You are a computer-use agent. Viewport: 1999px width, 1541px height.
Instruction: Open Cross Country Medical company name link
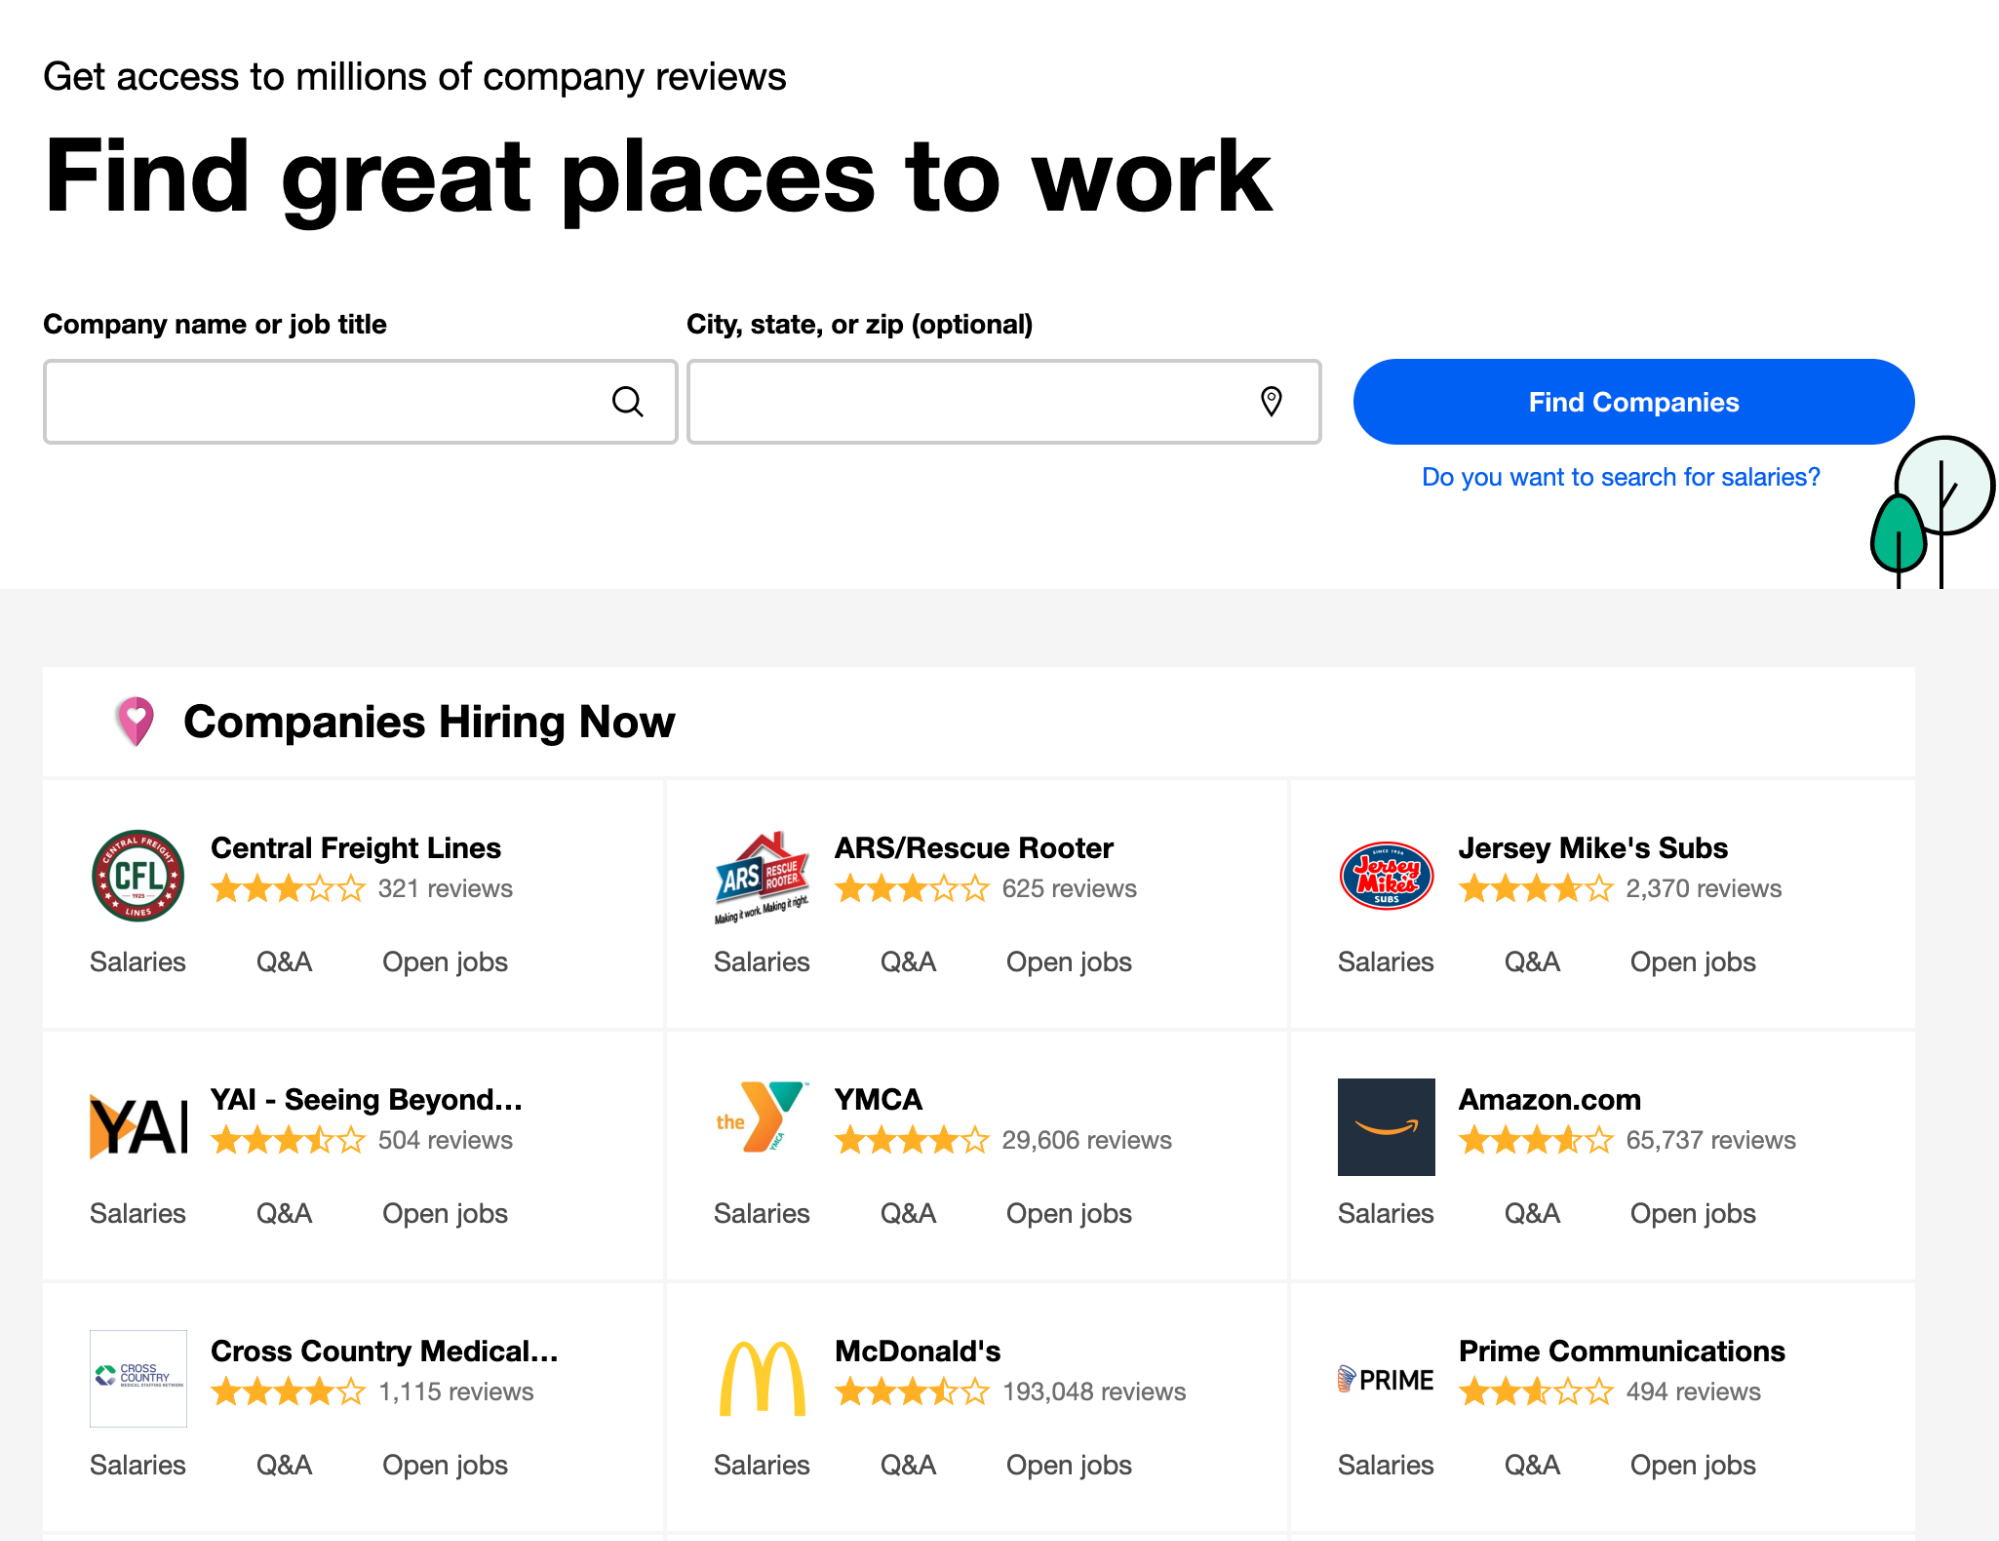point(384,1351)
